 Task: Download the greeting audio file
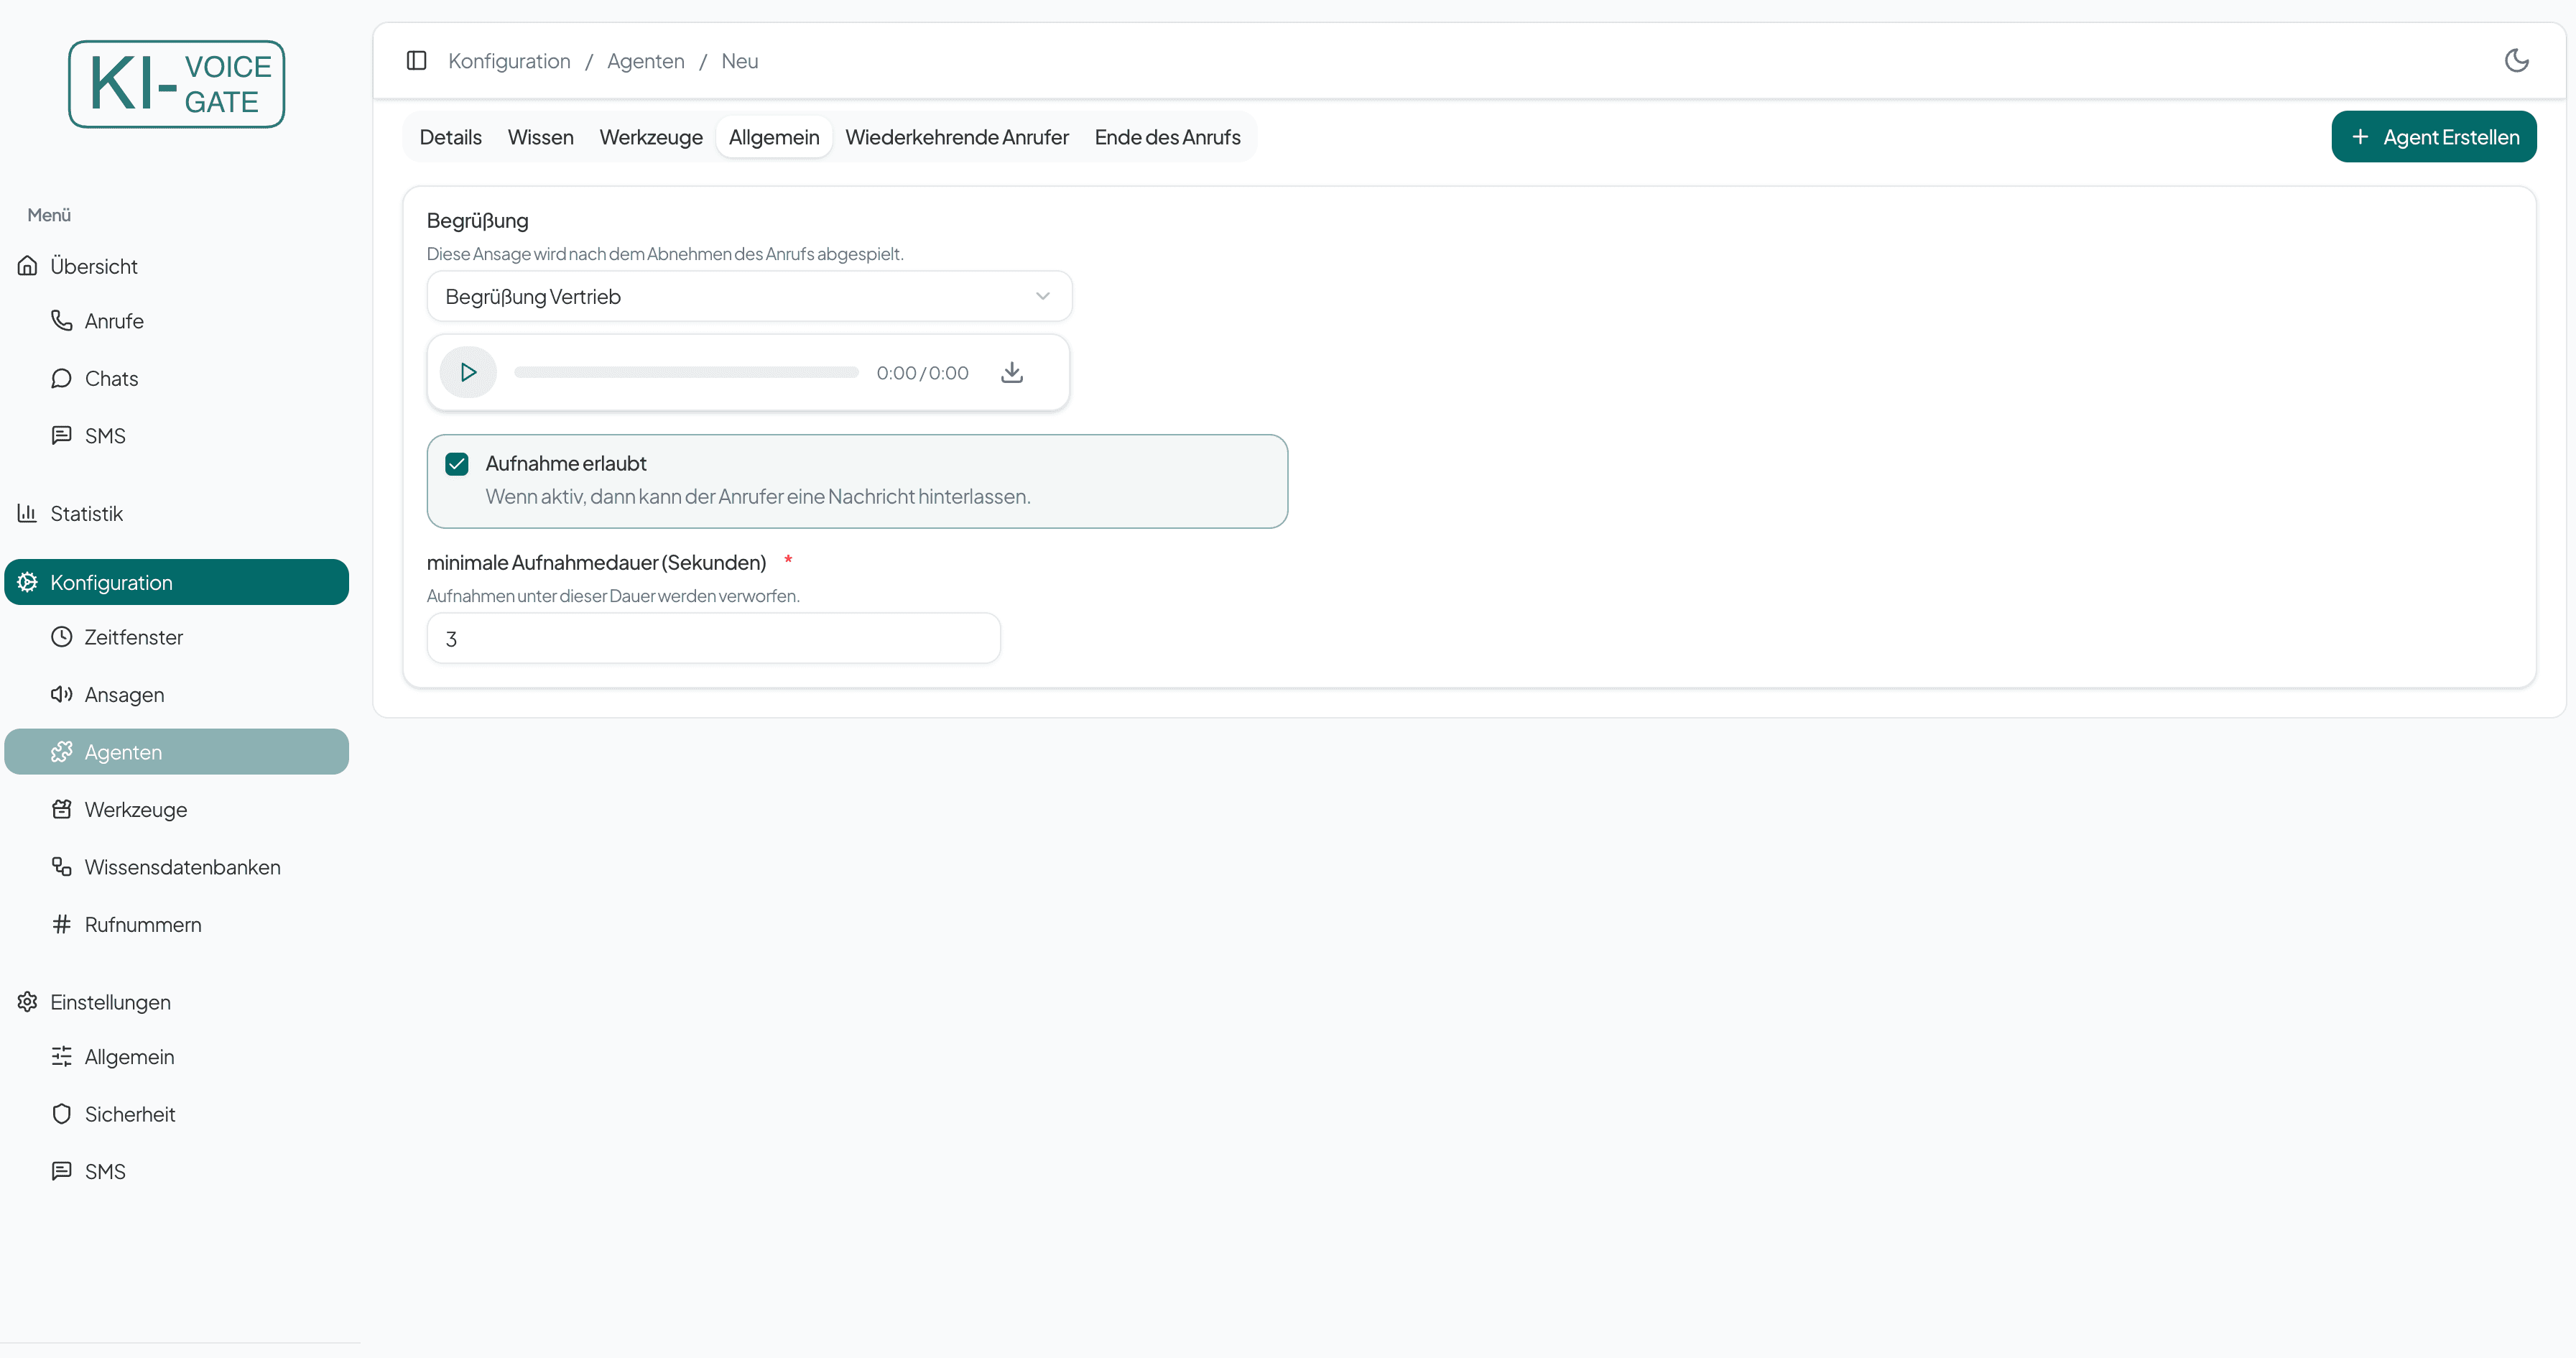1012,372
